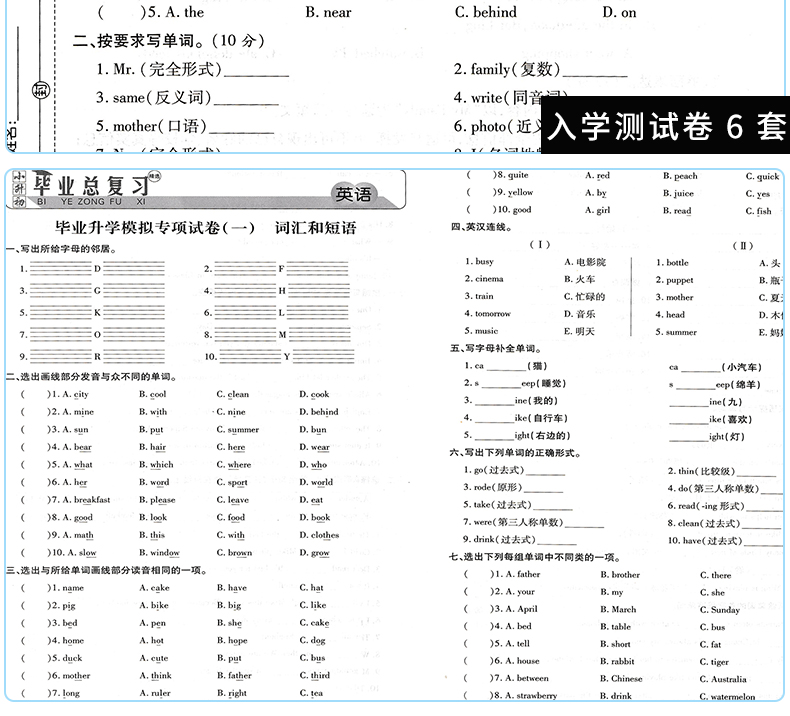Click the blank after 1. go(过去式)
Image resolution: width=790 pixels, height=716 pixels.
(x=545, y=471)
